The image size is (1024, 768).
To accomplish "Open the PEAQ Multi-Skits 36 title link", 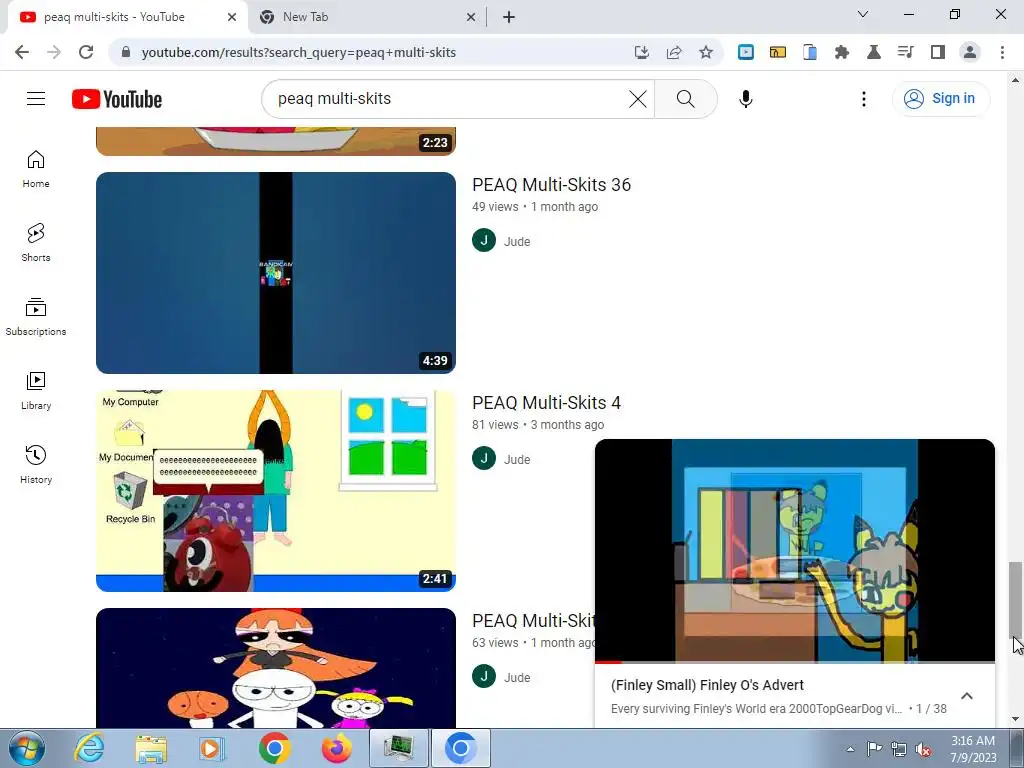I will (x=551, y=185).
